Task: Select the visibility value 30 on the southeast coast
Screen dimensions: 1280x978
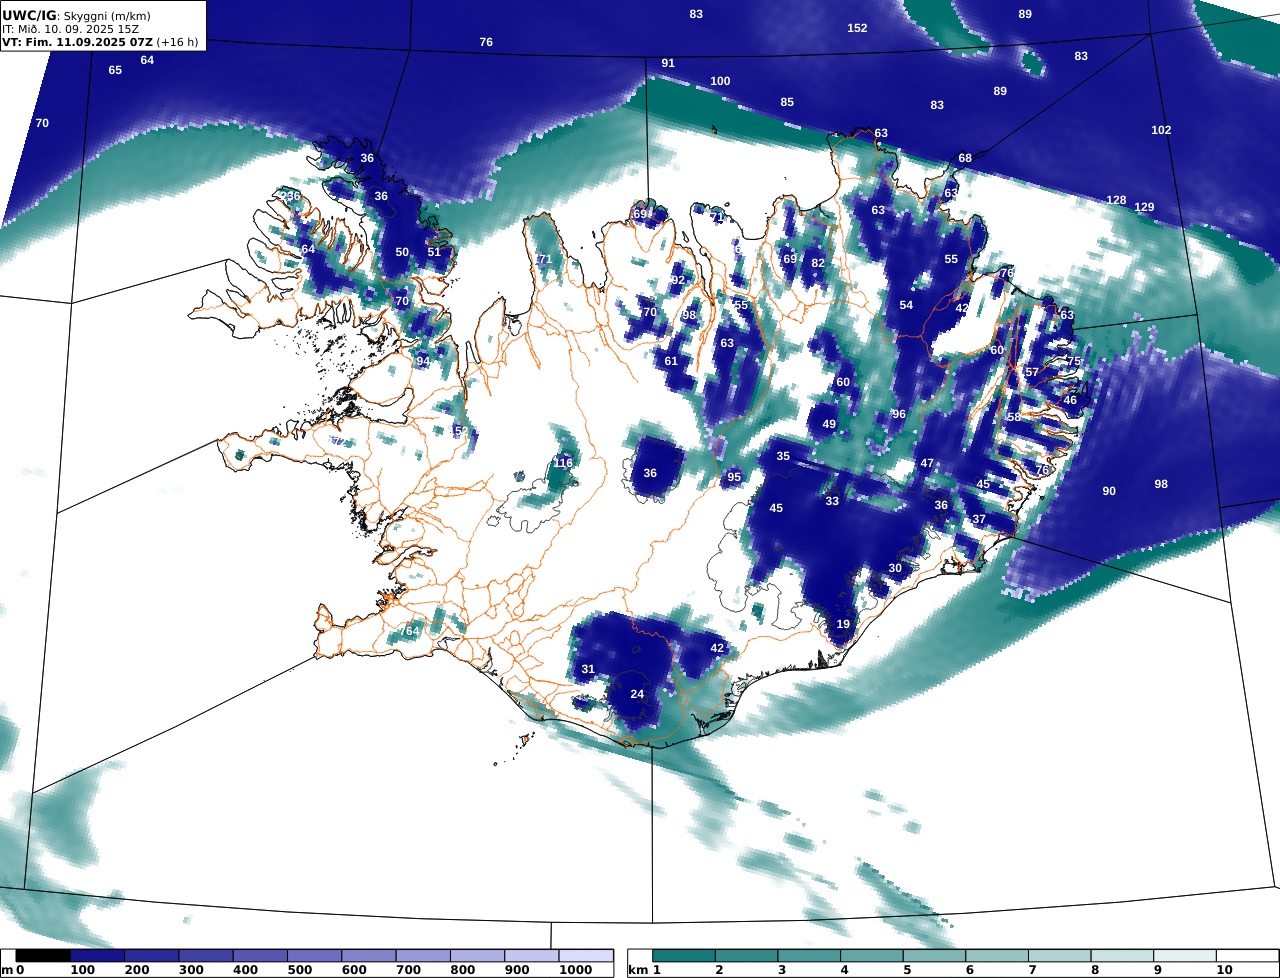Action: point(895,568)
